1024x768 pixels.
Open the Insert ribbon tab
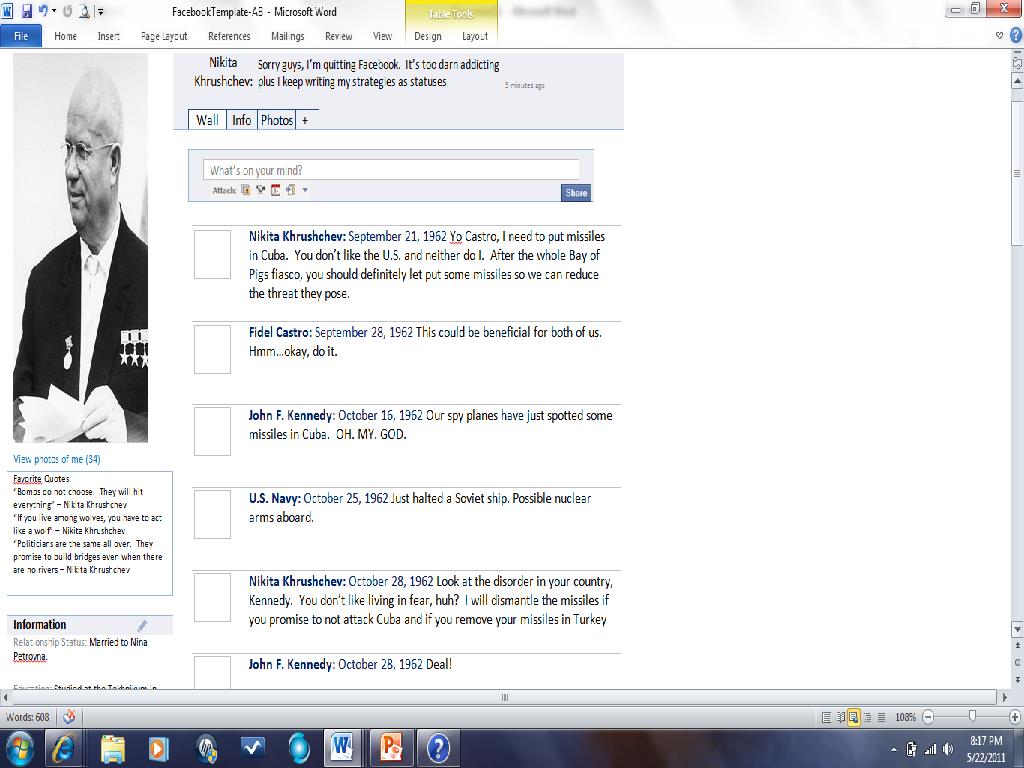(108, 36)
